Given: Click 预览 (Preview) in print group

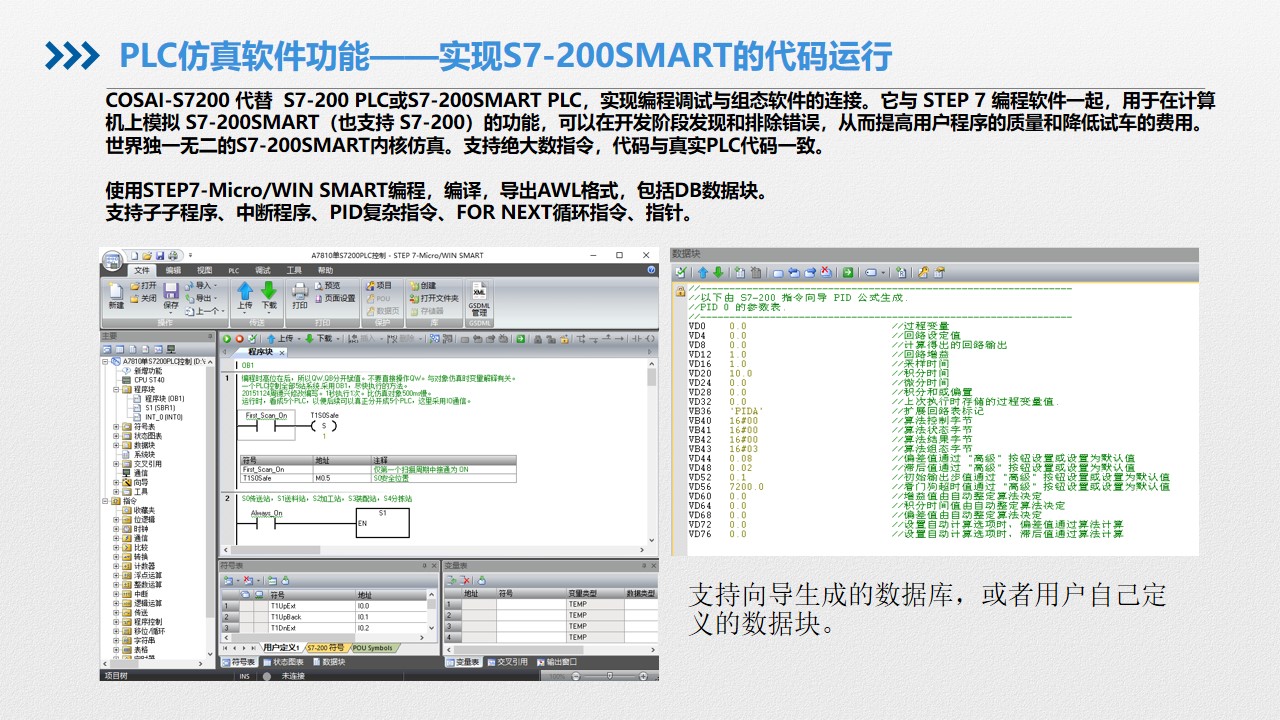Looking at the screenshot, I should pyautogui.click(x=327, y=286).
